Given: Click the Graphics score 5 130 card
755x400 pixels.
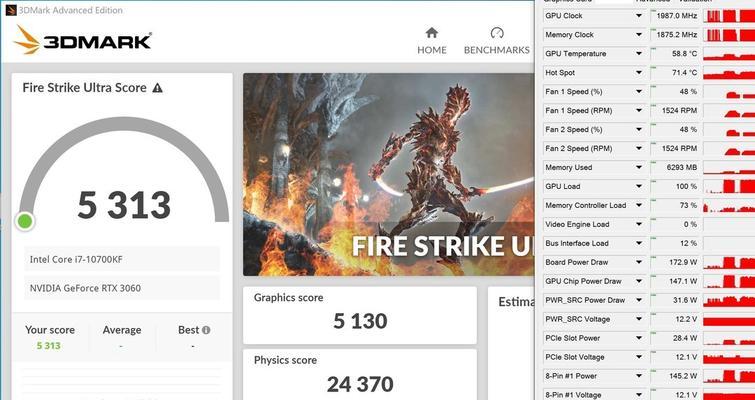Looking at the screenshot, I should click(x=360, y=315).
